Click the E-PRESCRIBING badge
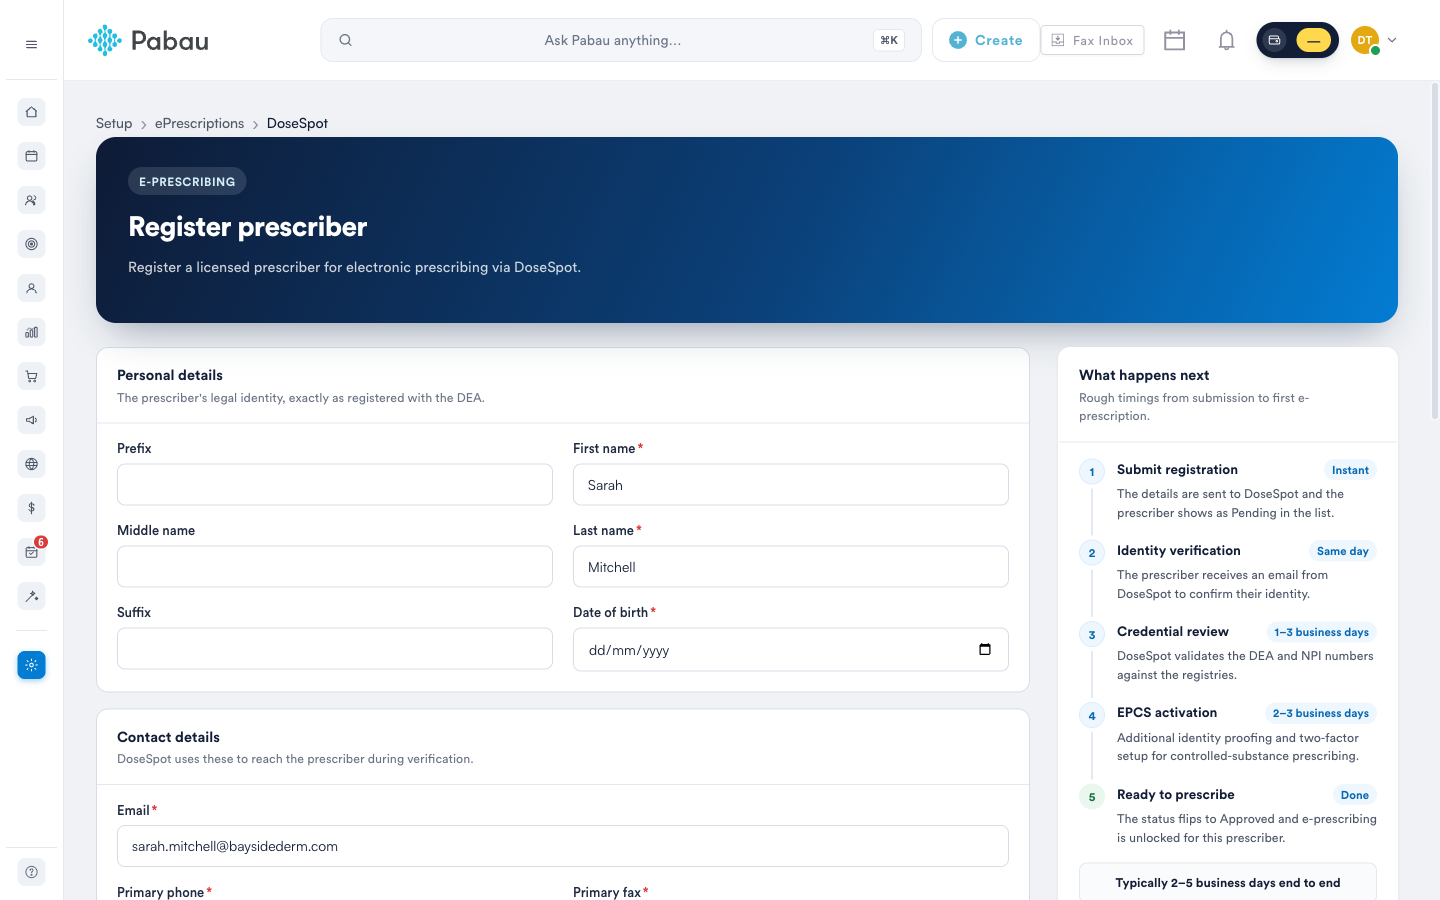Screen dimensions: 1440x900 pyautogui.click(x=187, y=181)
